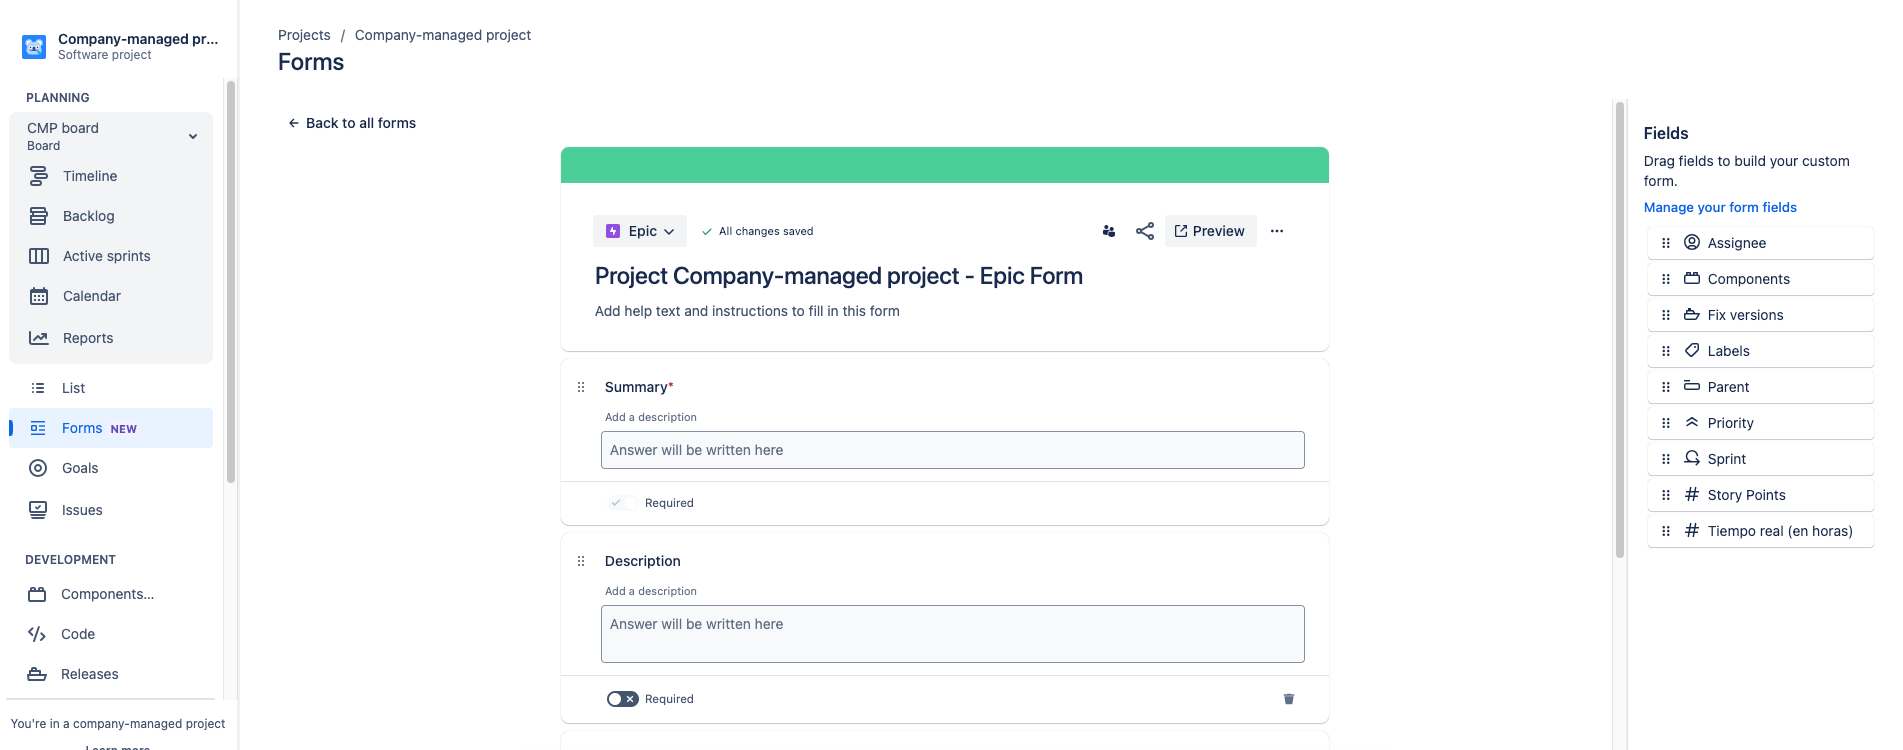The height and width of the screenshot is (750, 1903).
Task: Click the green form header color banner
Action: coord(944,165)
